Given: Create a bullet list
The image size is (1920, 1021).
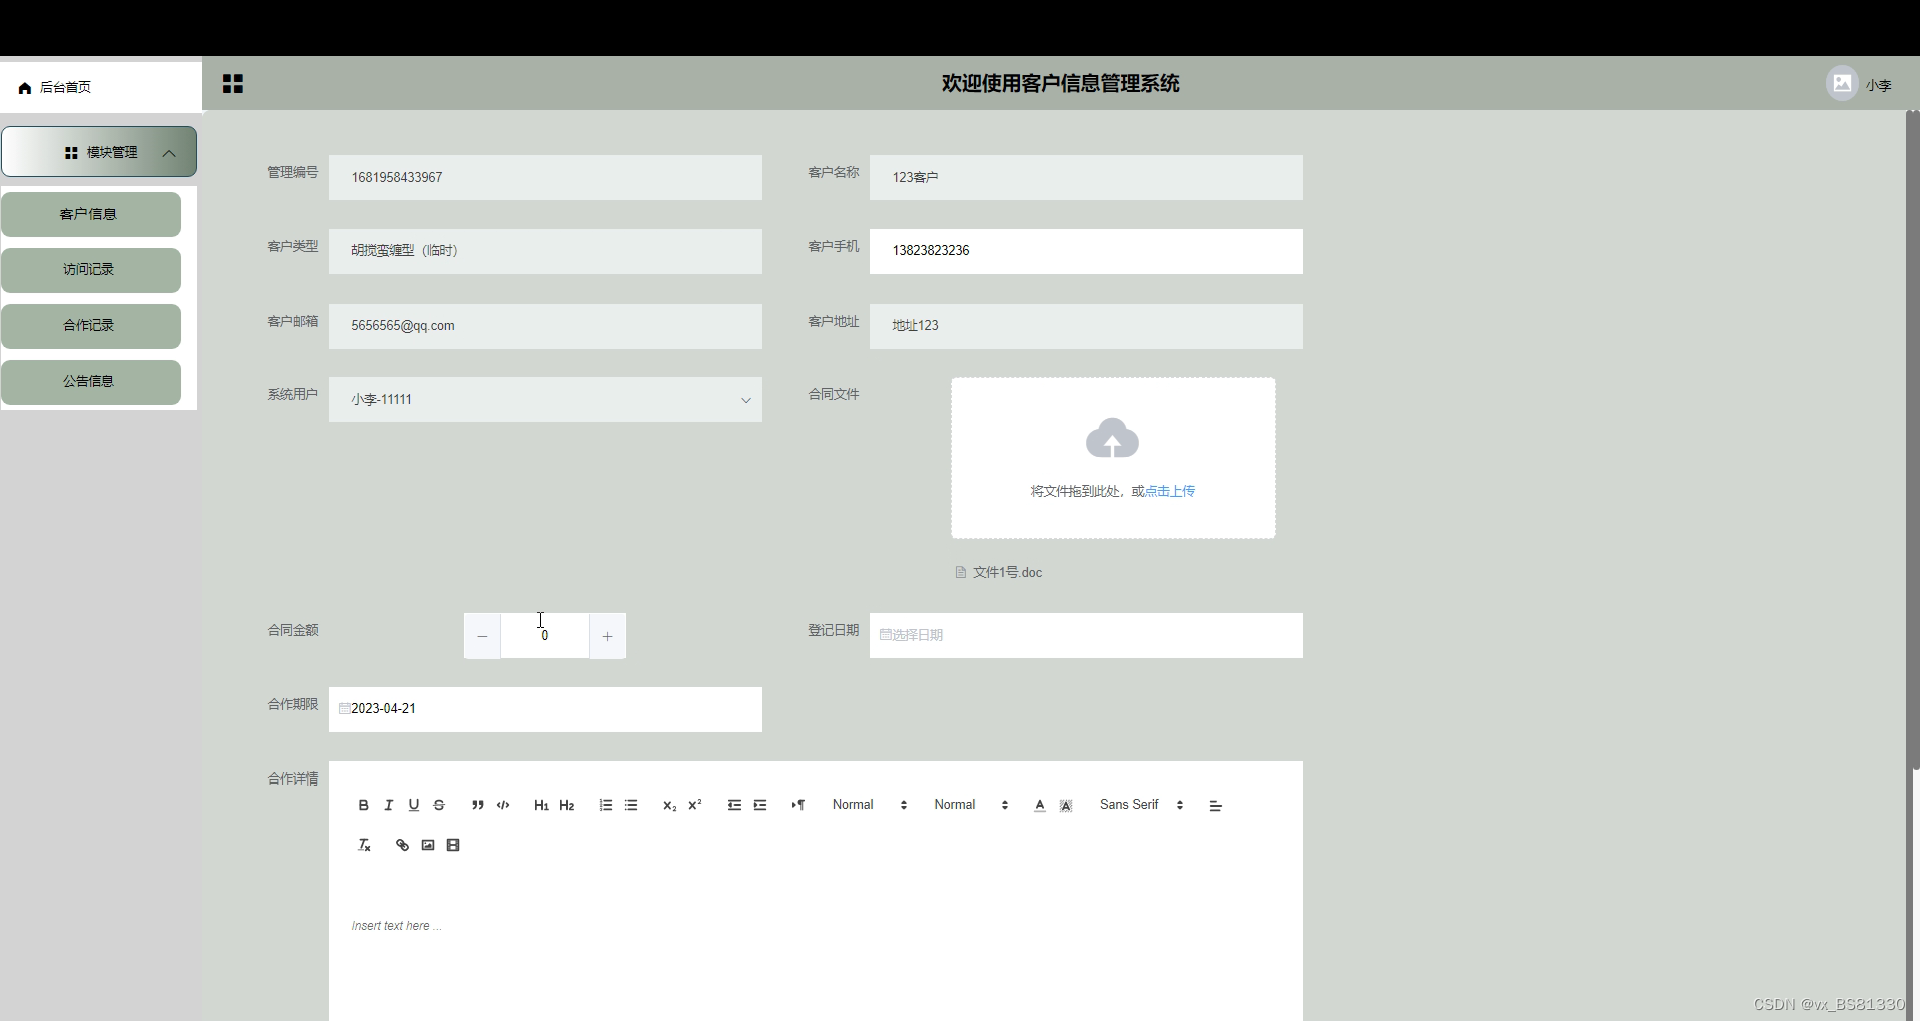Looking at the screenshot, I should [x=631, y=805].
